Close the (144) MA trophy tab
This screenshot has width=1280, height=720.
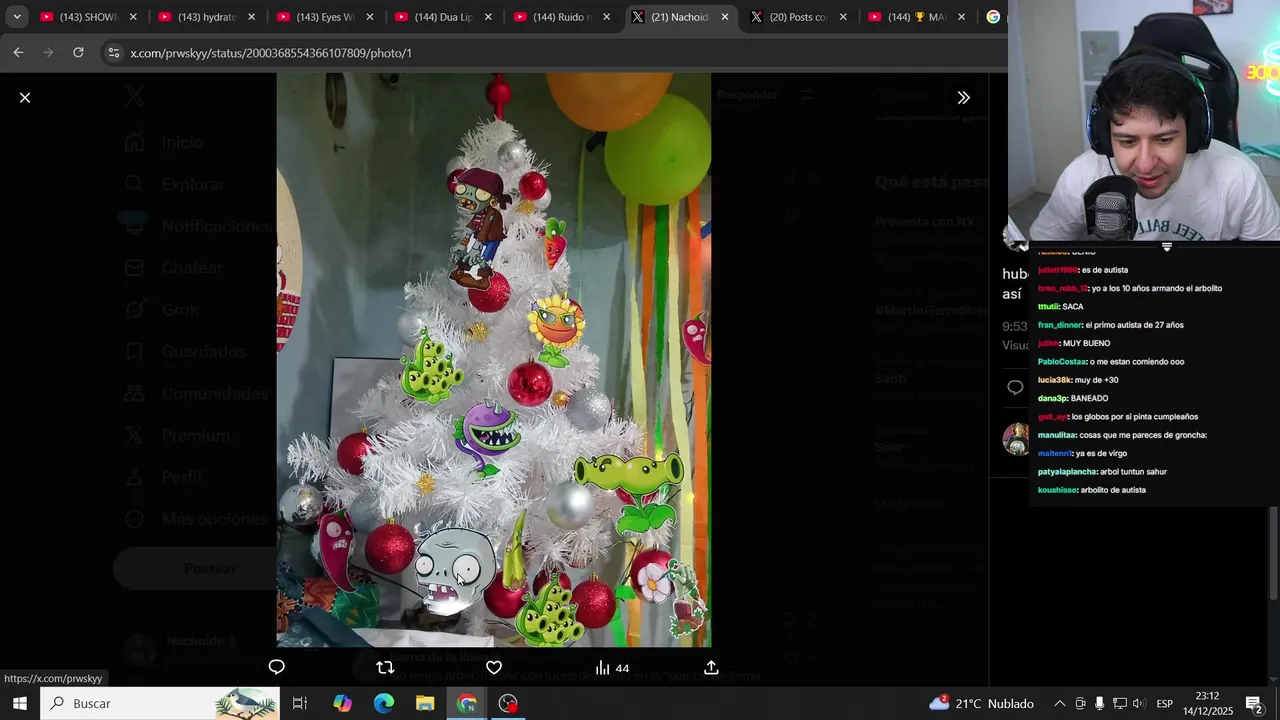pyautogui.click(x=961, y=17)
